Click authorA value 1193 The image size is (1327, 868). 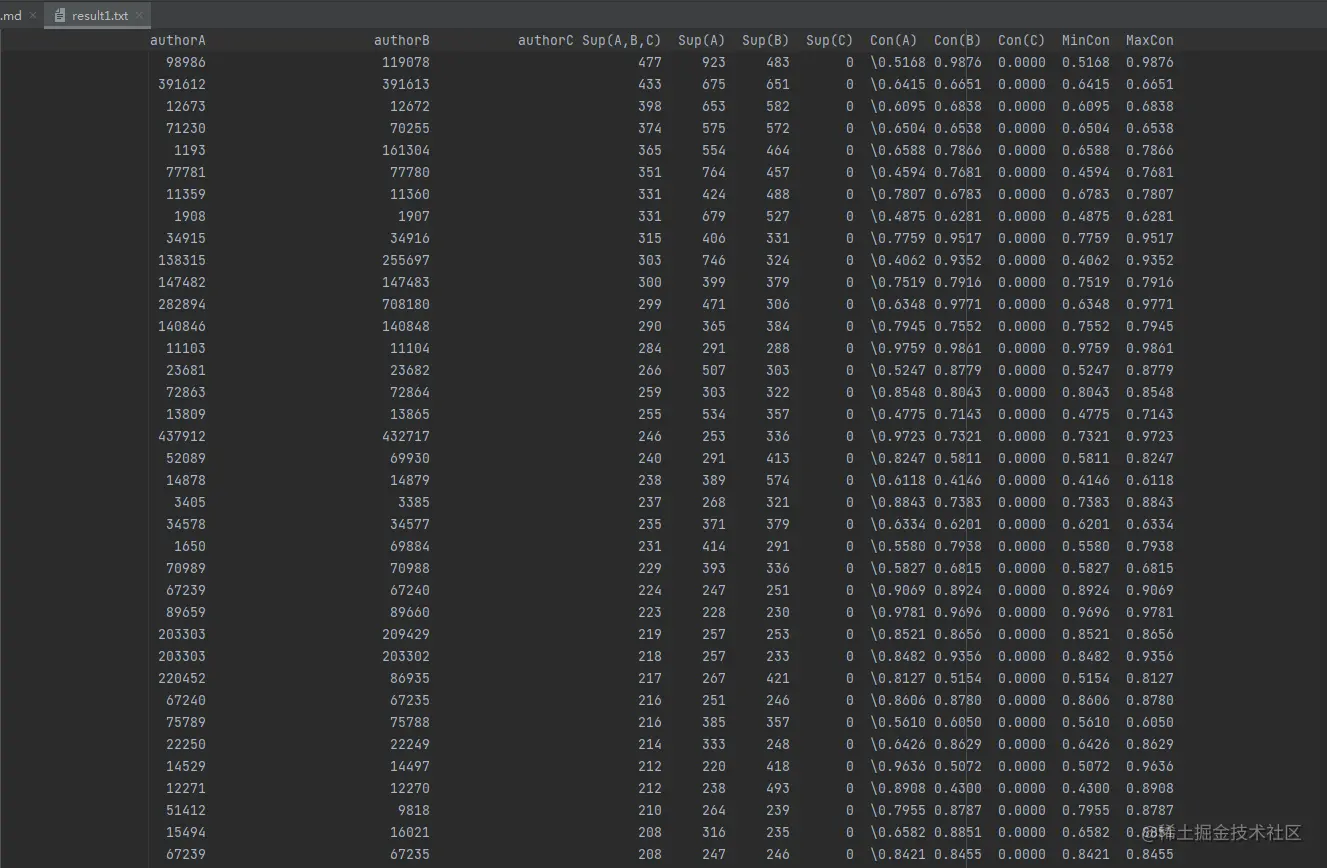click(190, 150)
